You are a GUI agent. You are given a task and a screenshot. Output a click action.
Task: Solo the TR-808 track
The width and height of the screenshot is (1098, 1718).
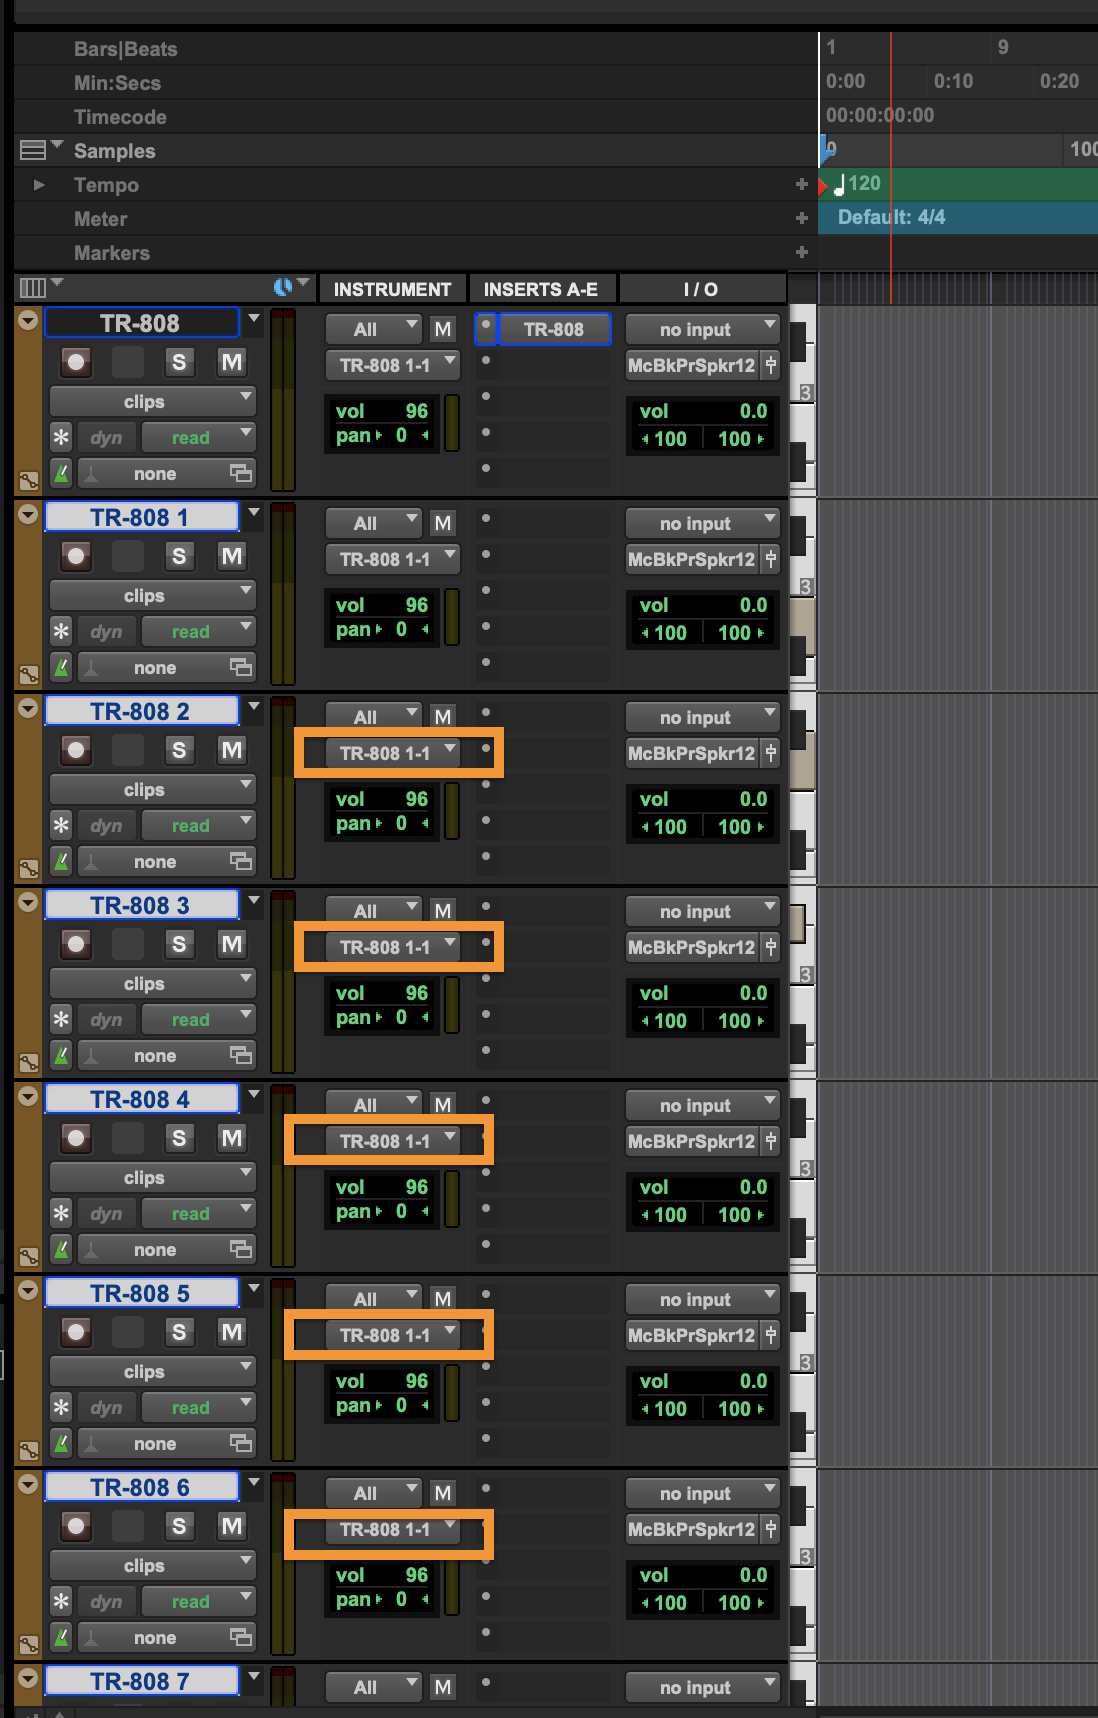click(179, 361)
